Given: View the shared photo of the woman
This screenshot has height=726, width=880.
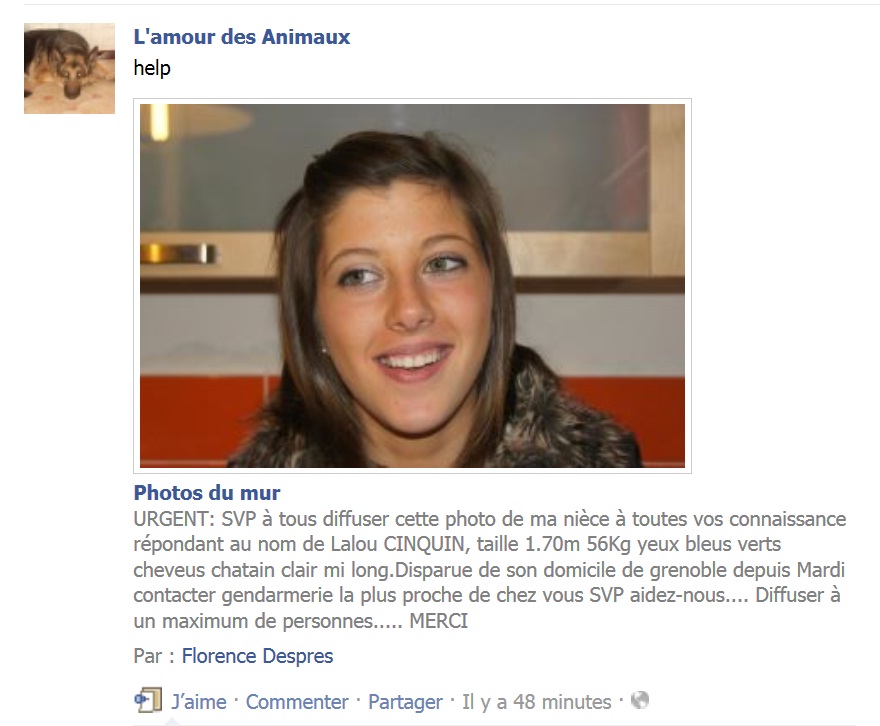Looking at the screenshot, I should click(412, 286).
